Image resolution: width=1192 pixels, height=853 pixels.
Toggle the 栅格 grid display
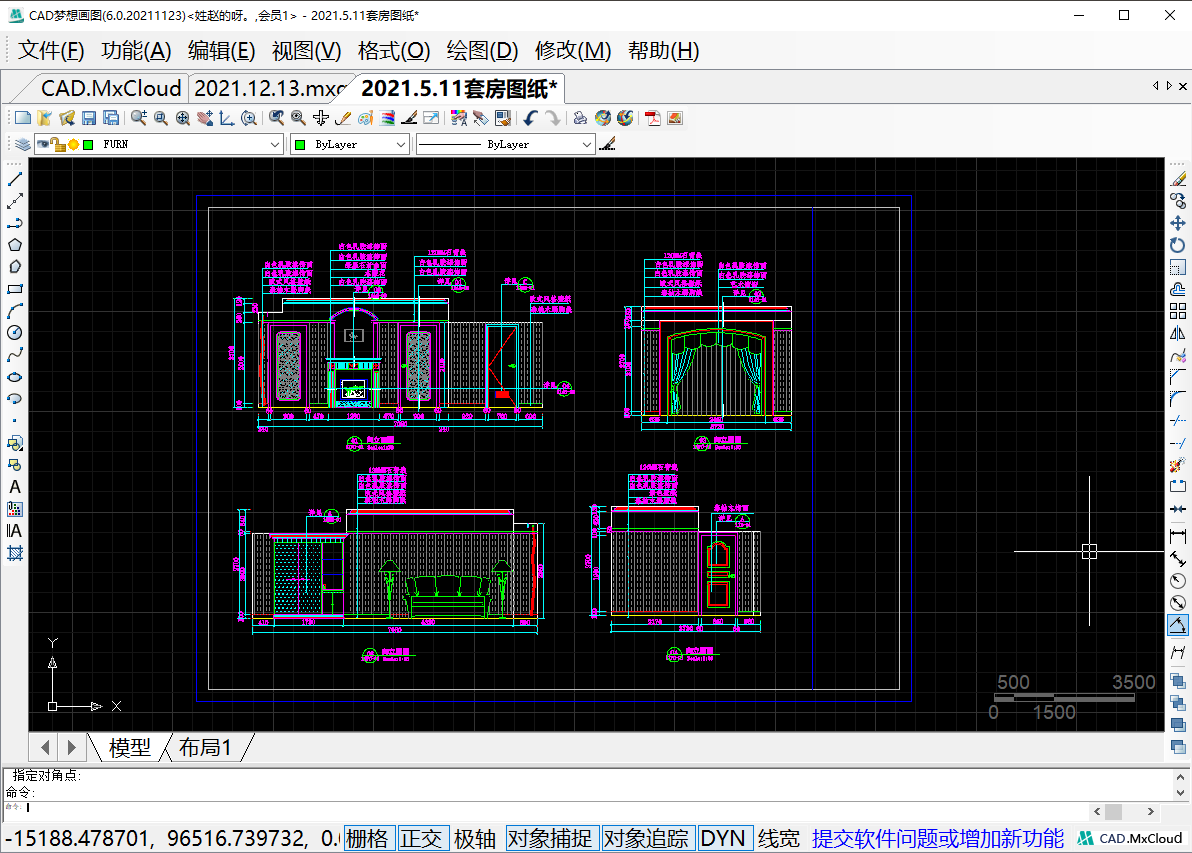point(367,838)
